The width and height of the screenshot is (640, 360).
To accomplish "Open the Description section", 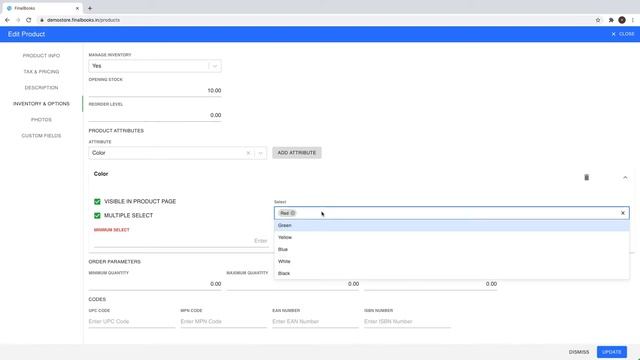I will [41, 87].
